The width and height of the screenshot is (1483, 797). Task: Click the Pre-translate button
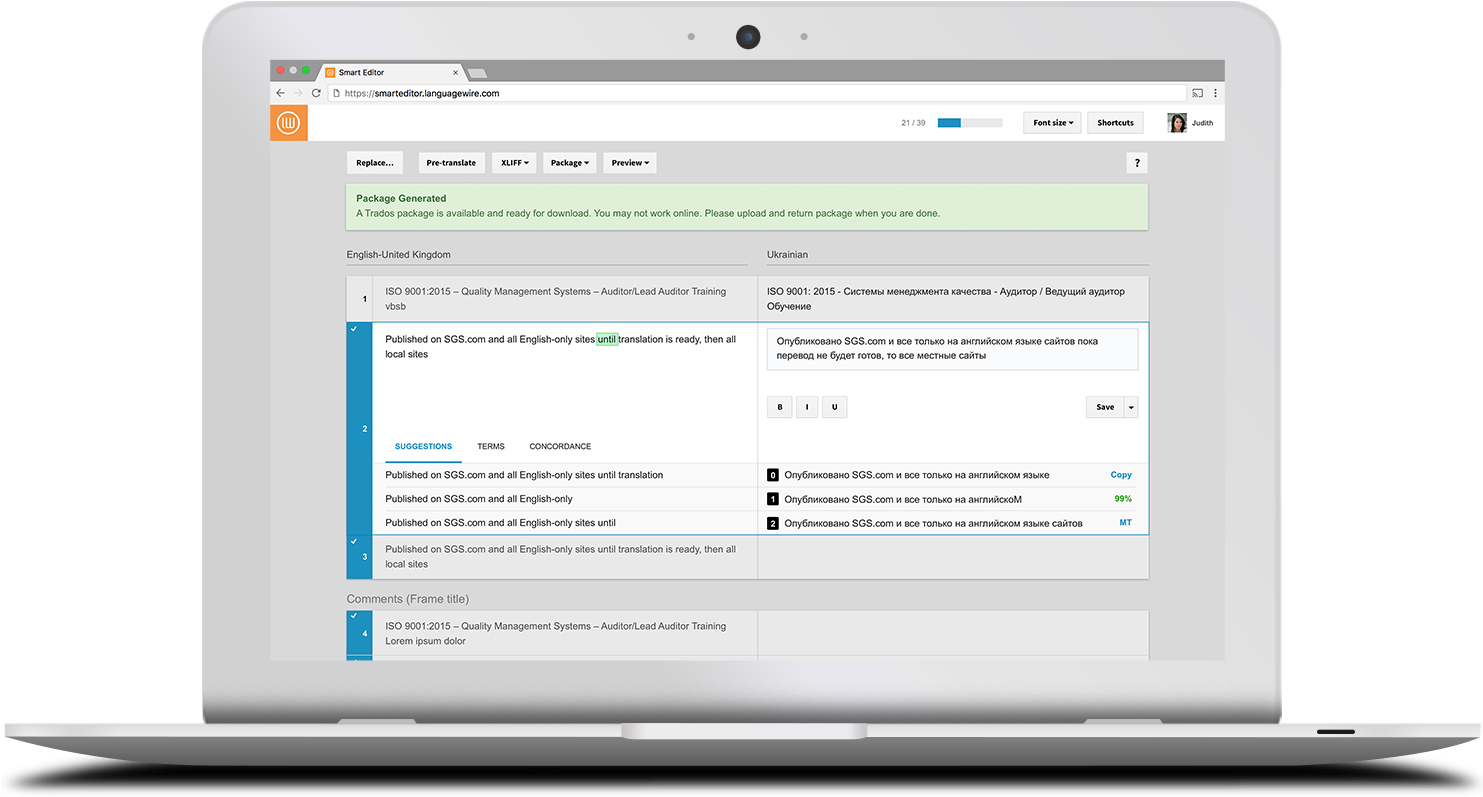(451, 162)
